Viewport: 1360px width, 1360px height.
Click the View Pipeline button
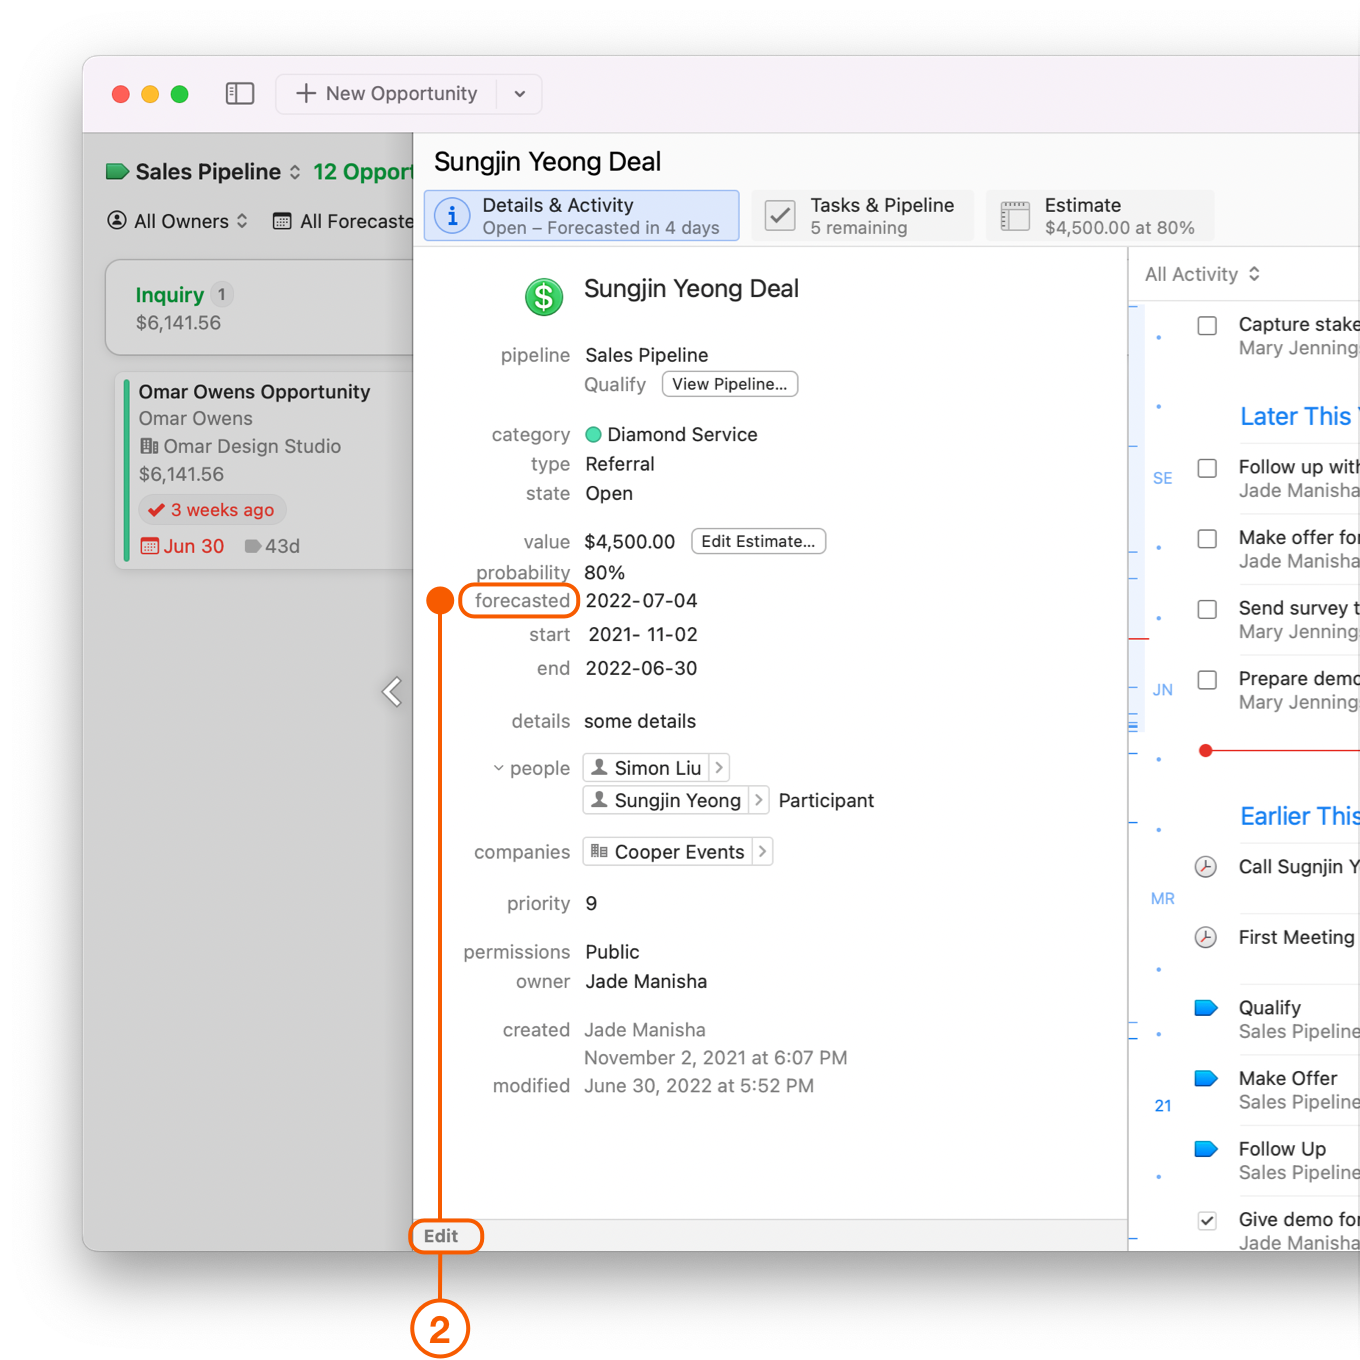(730, 384)
